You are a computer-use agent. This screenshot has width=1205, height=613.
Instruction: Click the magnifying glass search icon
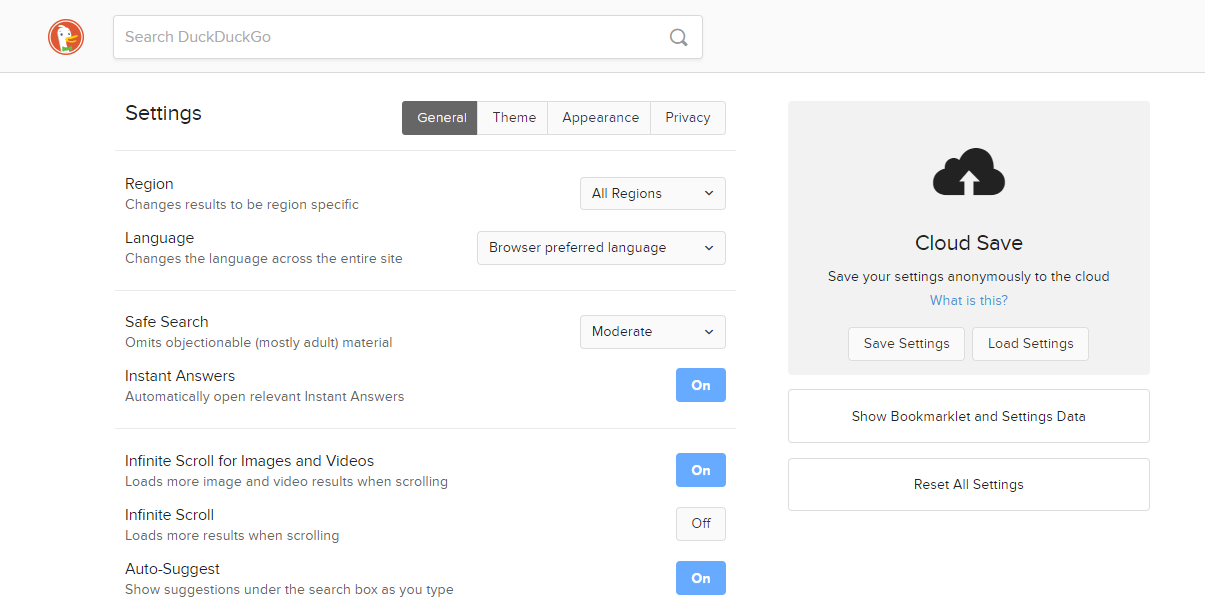click(x=678, y=37)
